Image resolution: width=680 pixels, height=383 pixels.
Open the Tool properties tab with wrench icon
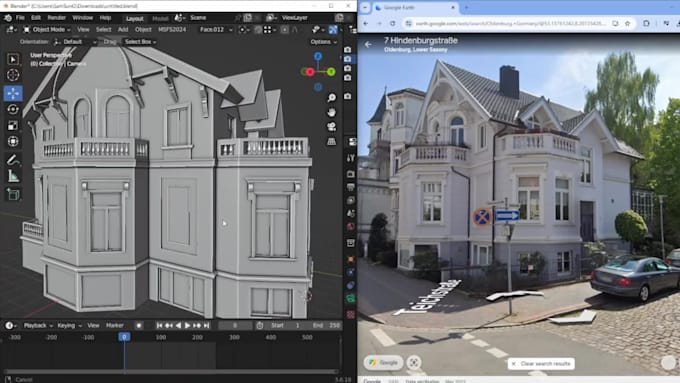tap(350, 158)
